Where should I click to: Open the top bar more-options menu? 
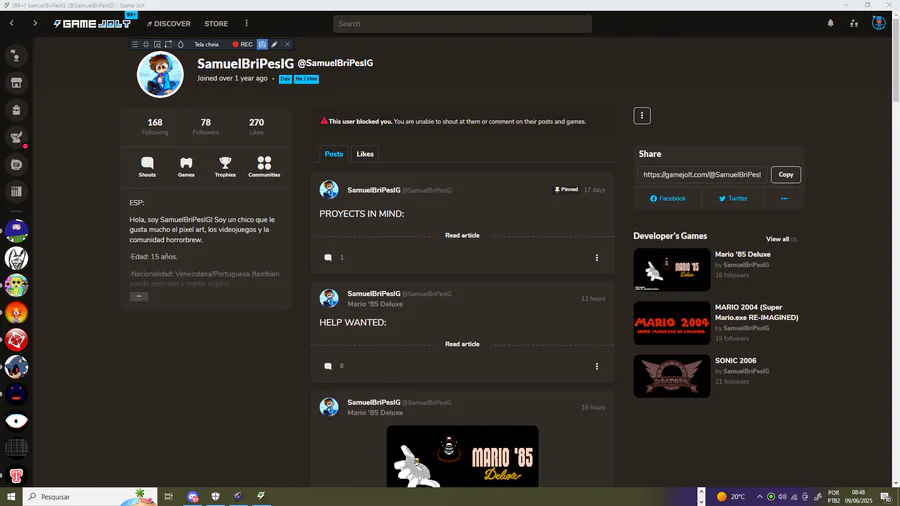(246, 24)
